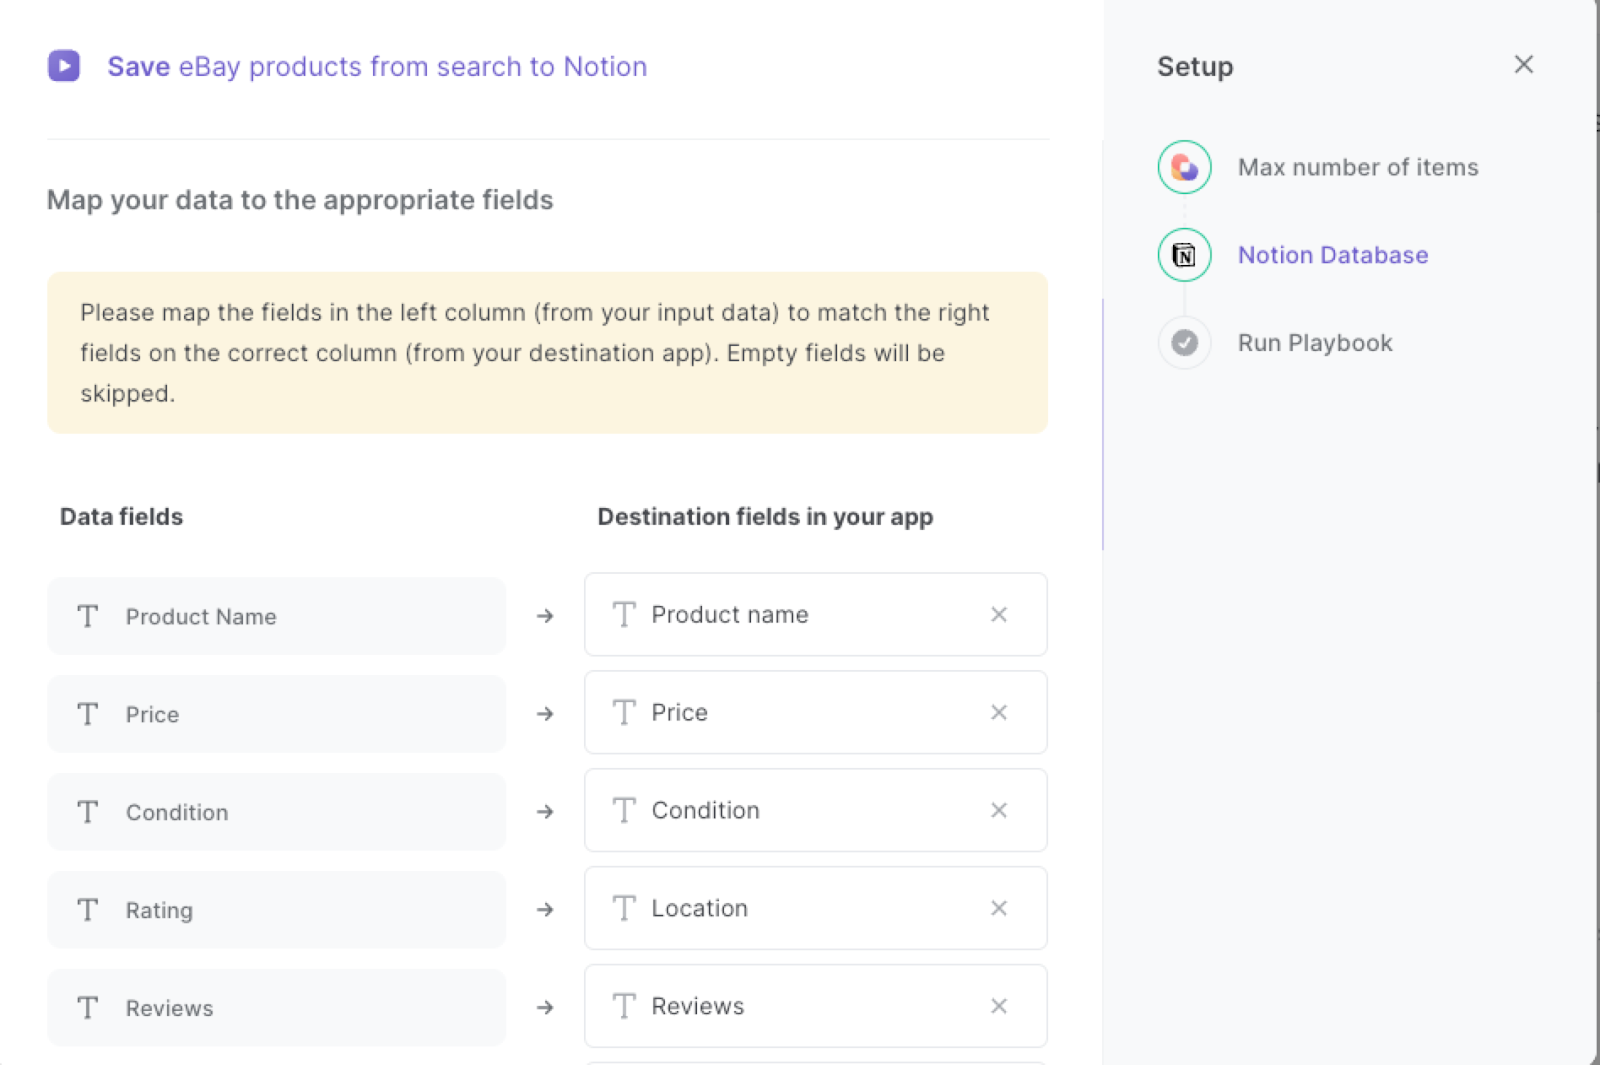1600x1065 pixels.
Task: Close the Setup panel
Action: point(1523,64)
